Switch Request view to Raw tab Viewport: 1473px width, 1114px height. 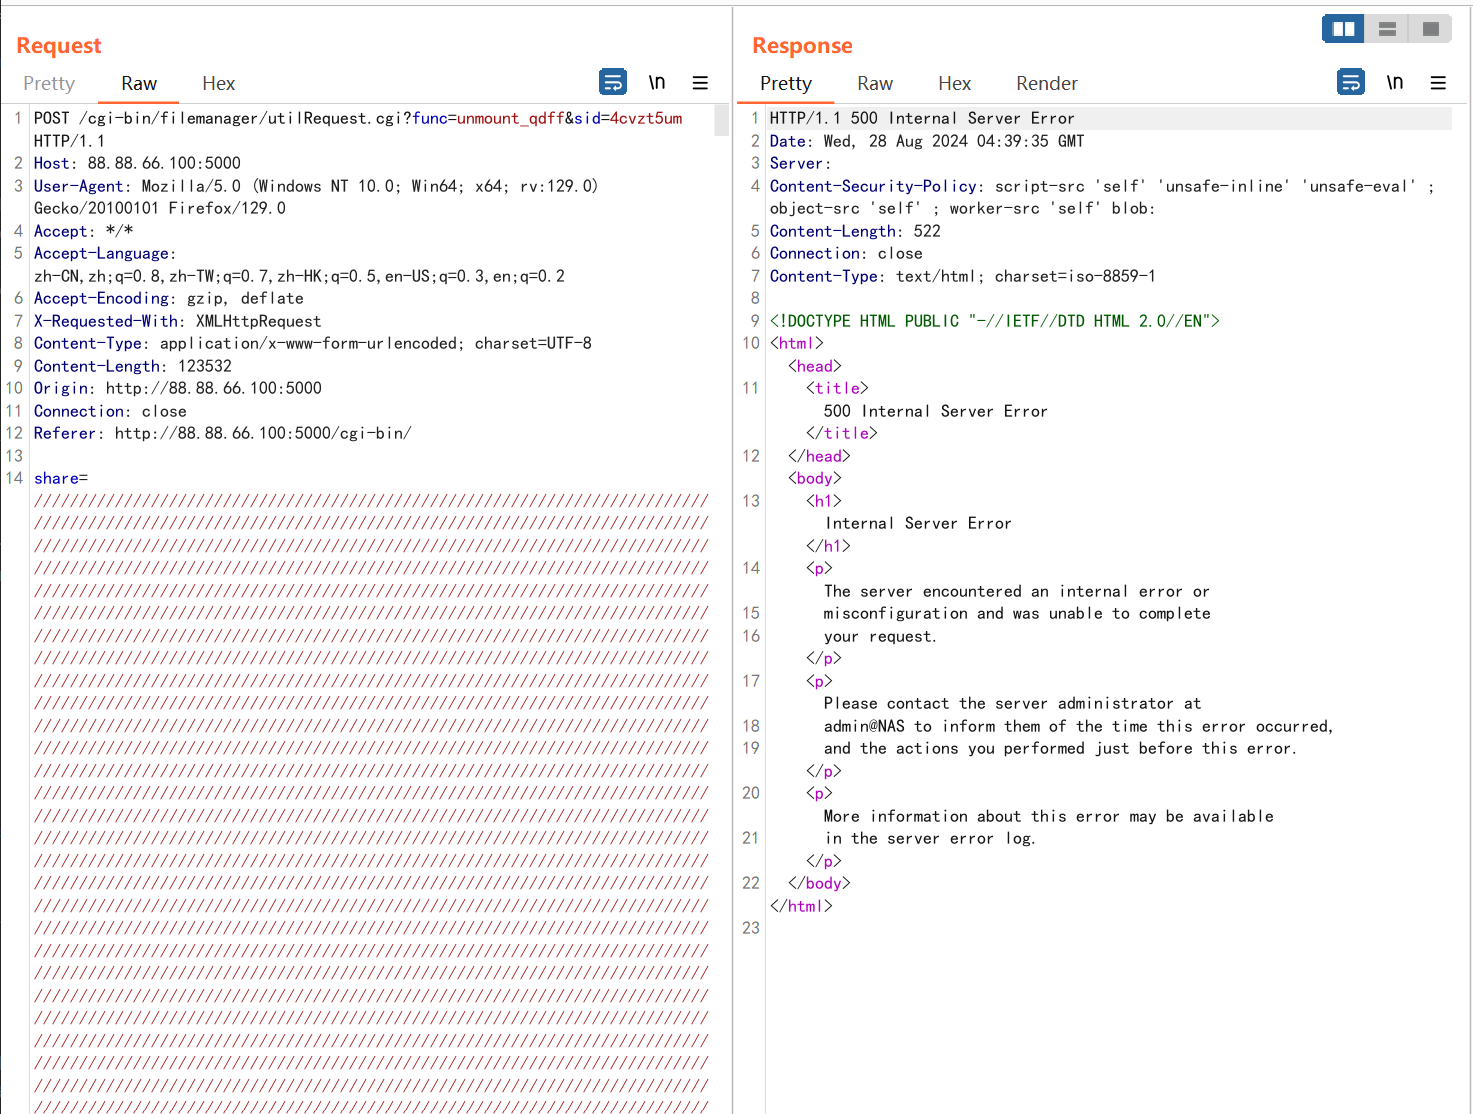(139, 84)
